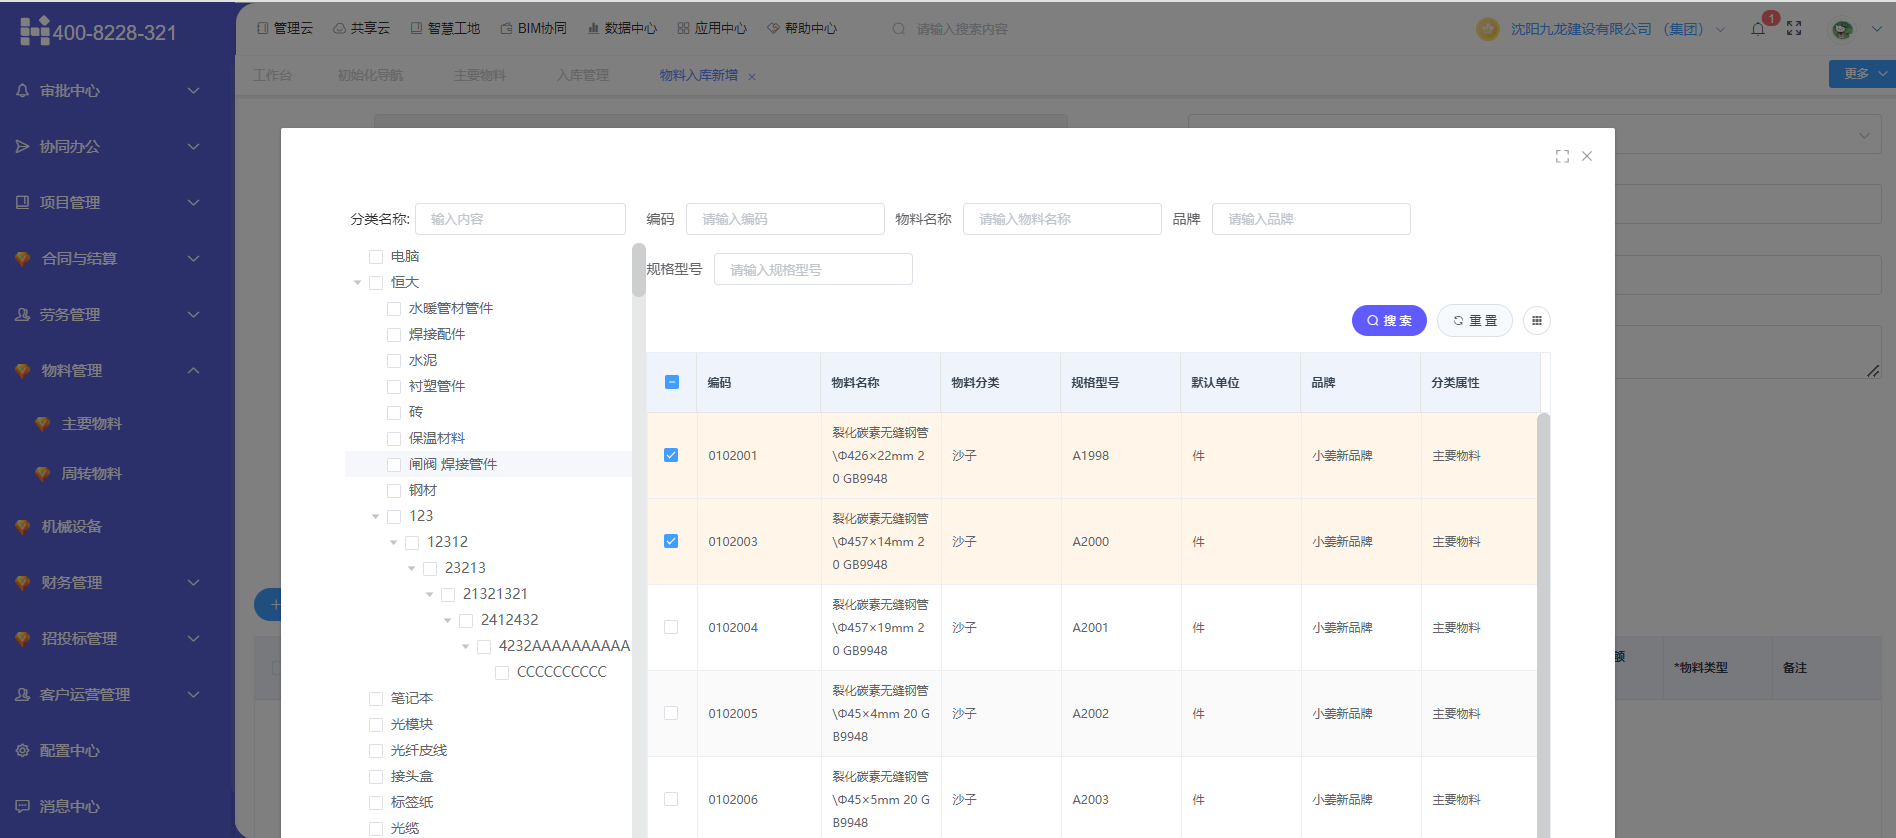The width and height of the screenshot is (1896, 838).
Task: Open the 应用中心 top menu
Action: click(x=712, y=29)
